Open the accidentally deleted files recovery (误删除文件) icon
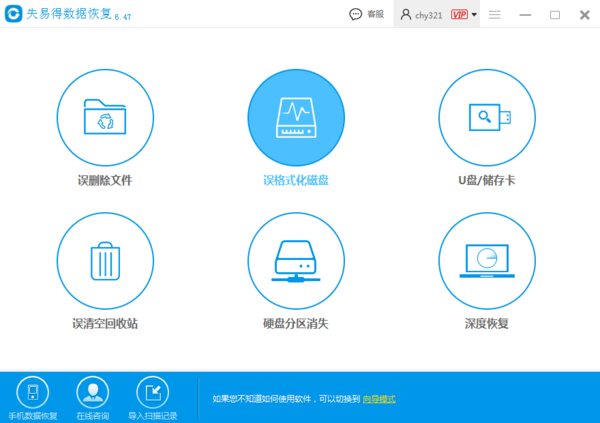 (x=104, y=118)
